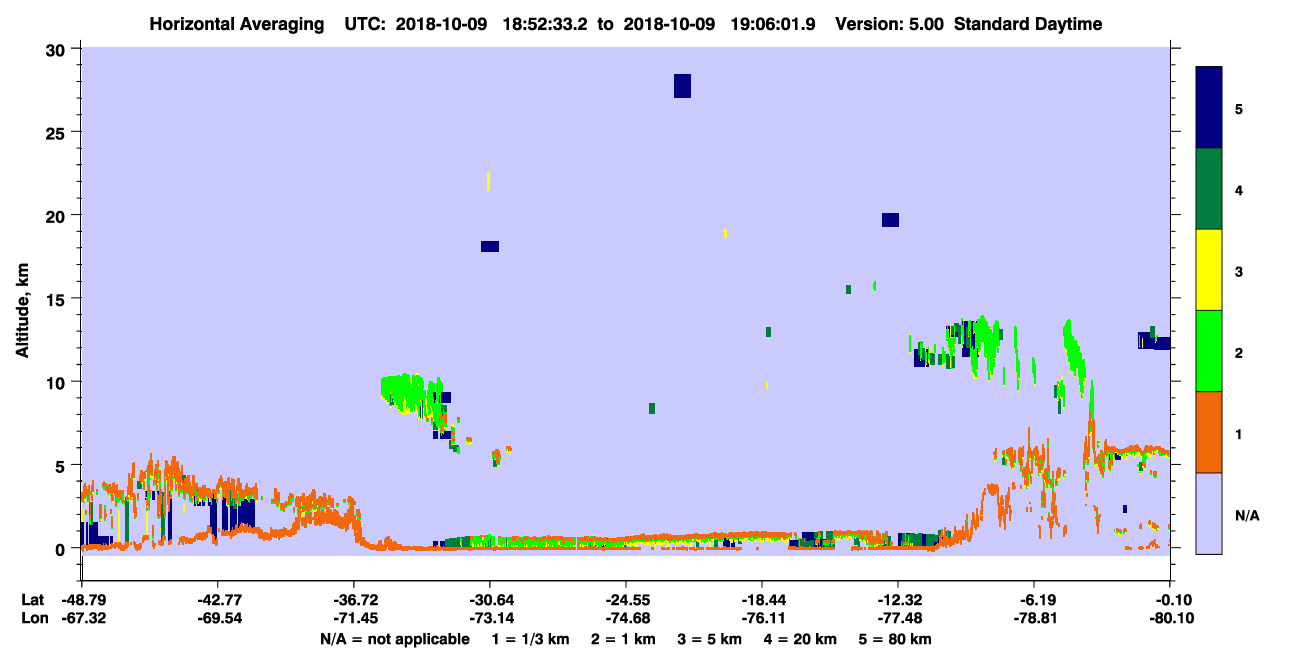Click the altitude tick label 20
Viewport: 1300px width, 667px height.
[58, 216]
